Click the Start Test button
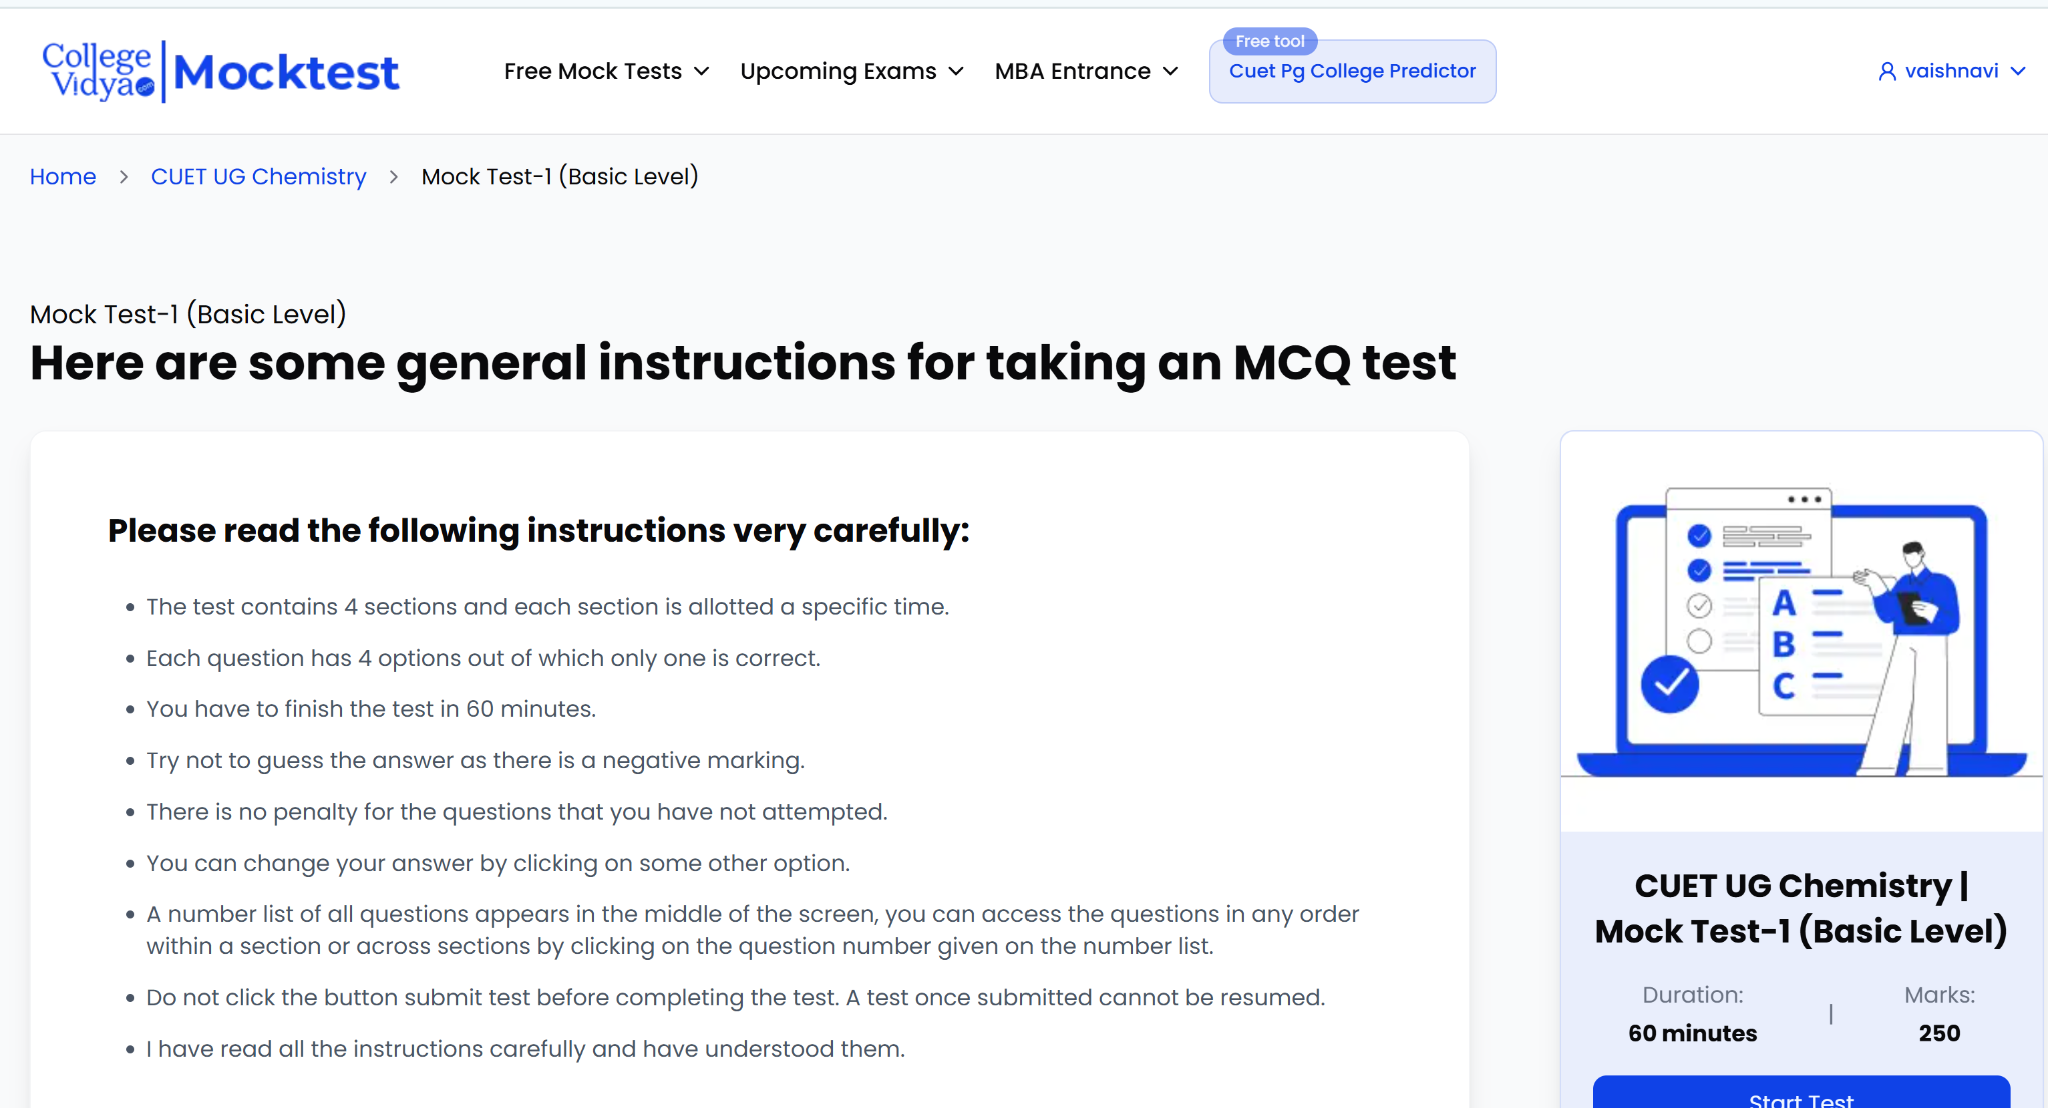The height and width of the screenshot is (1108, 2048). pos(1801,1092)
